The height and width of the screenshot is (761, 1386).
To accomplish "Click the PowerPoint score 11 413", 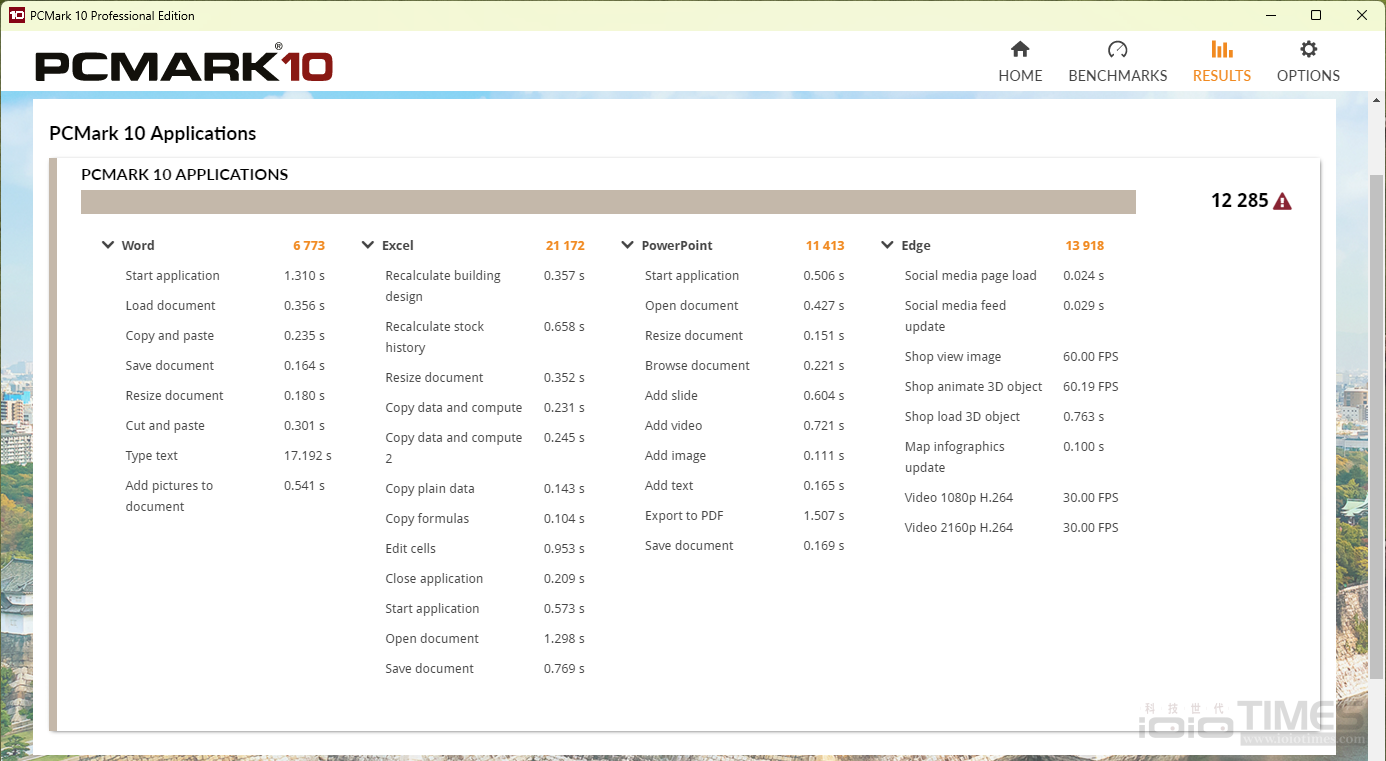I will [x=825, y=245].
